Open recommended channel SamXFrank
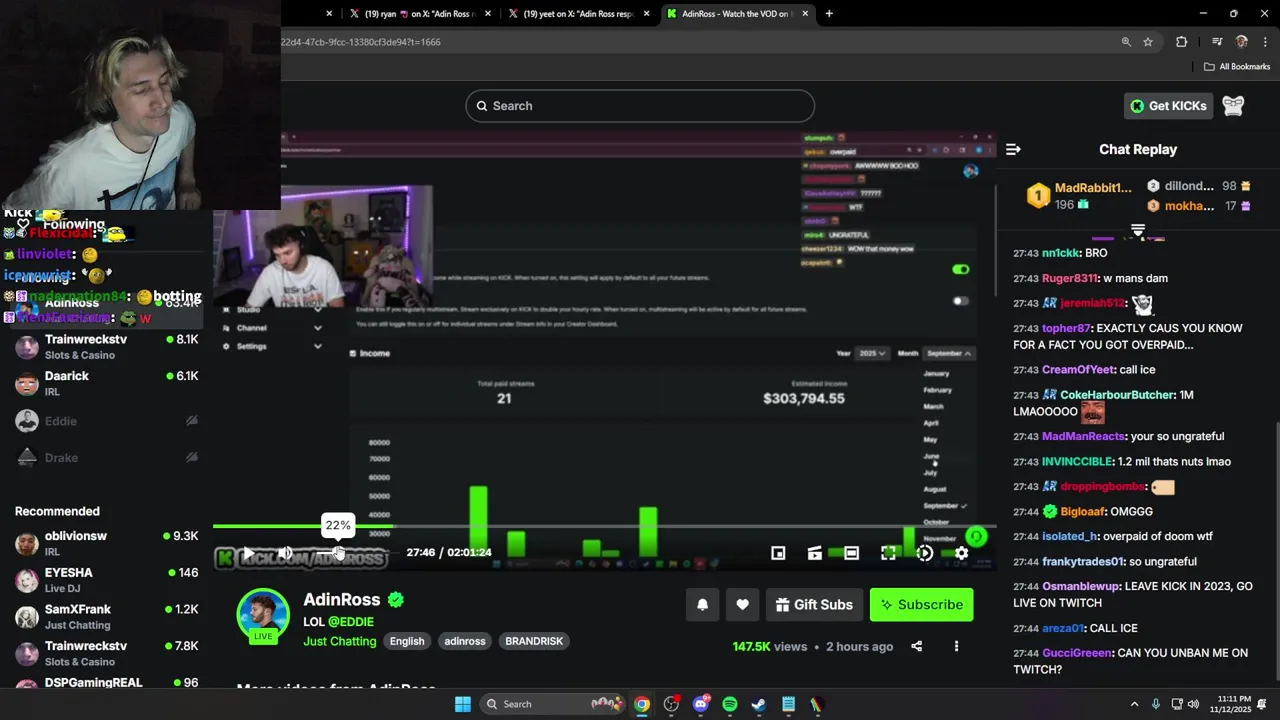This screenshot has width=1280, height=720. pyautogui.click(x=107, y=617)
